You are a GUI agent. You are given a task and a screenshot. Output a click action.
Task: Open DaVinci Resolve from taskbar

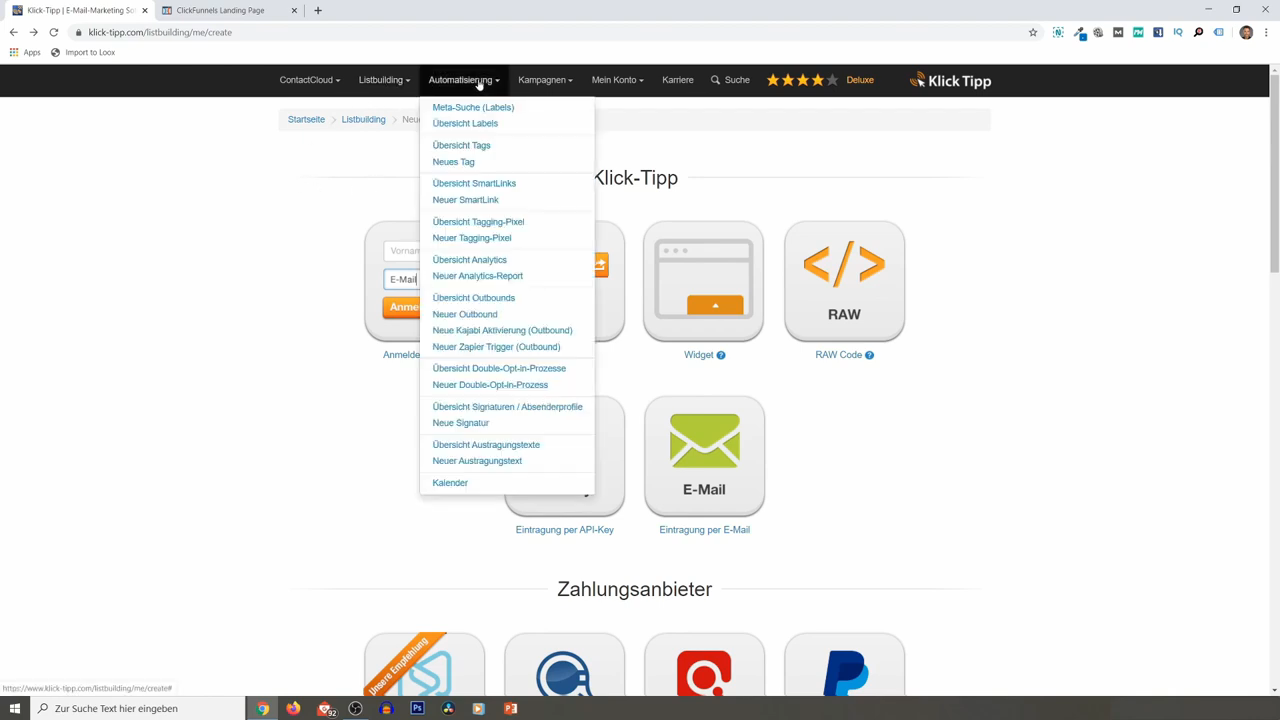[448, 708]
